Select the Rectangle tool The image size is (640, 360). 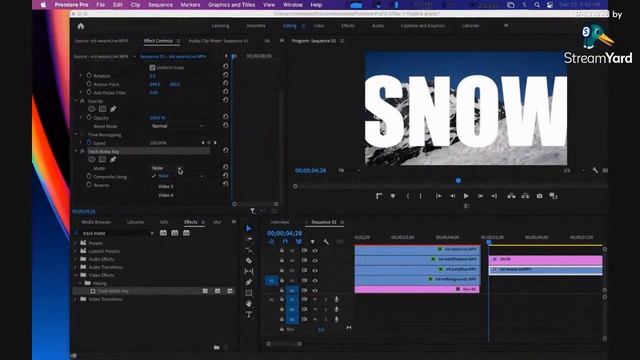[249, 293]
